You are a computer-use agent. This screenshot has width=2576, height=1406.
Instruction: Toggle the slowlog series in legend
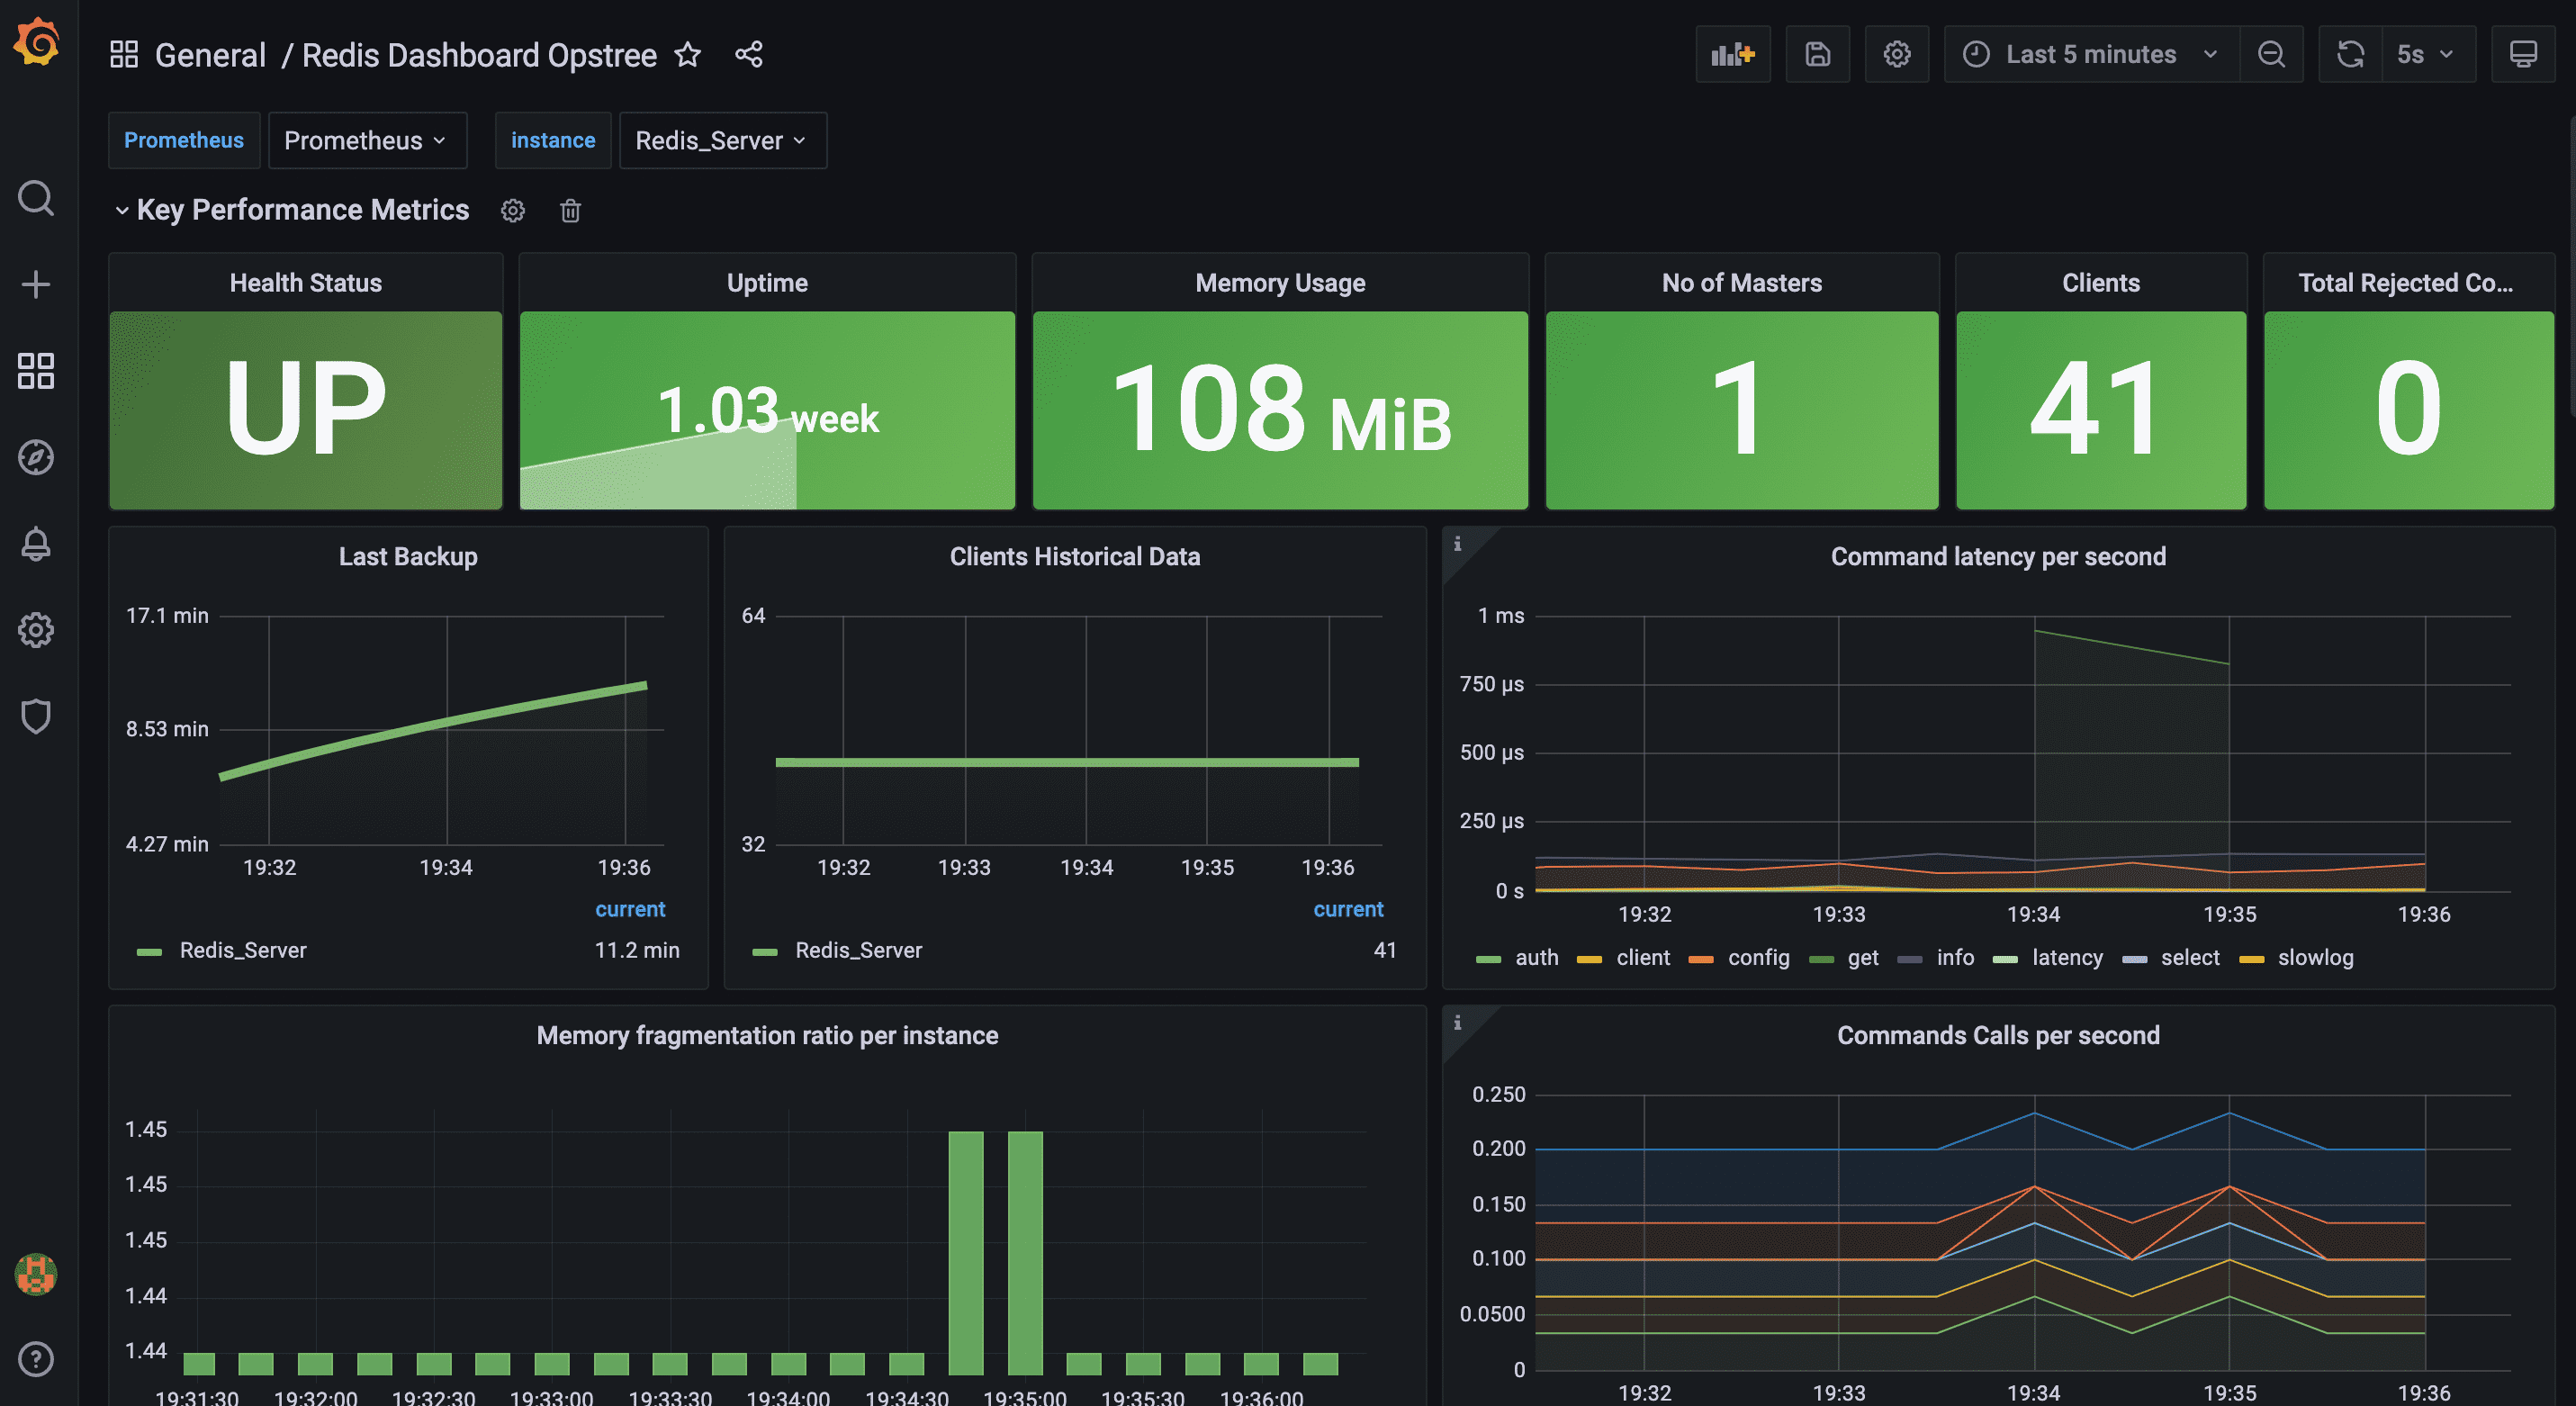point(2314,958)
